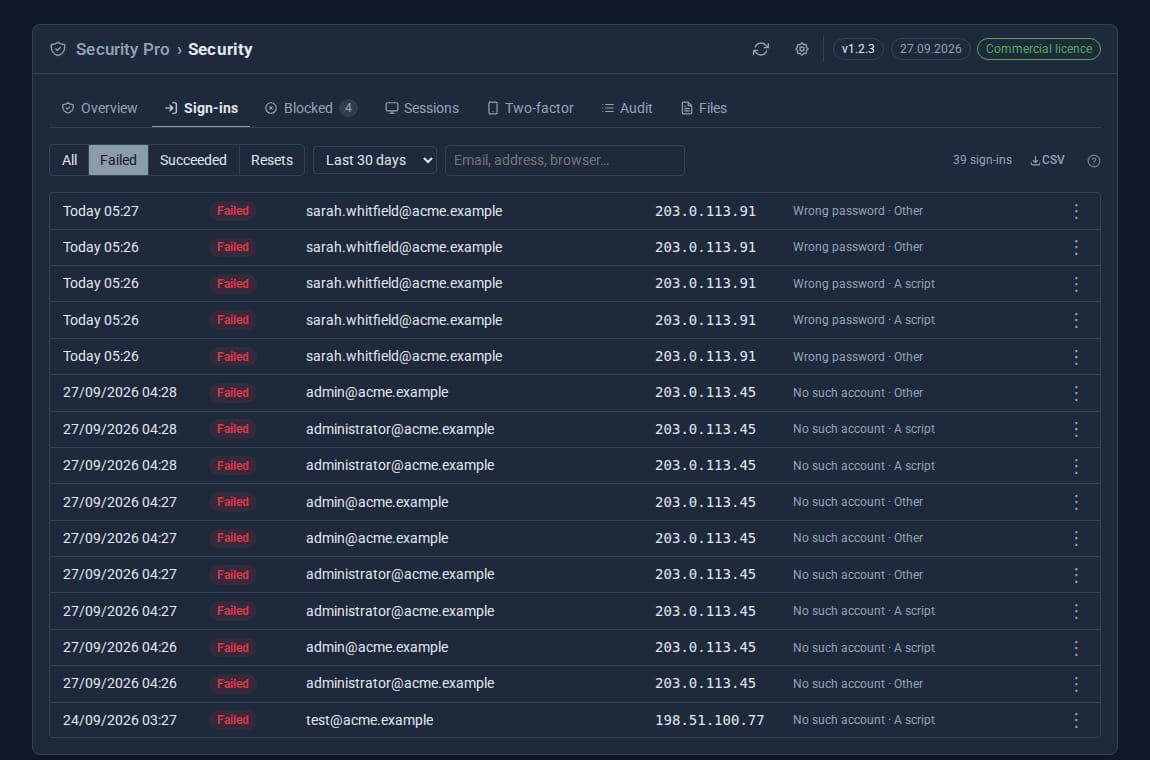Click 27/09/2026 04:28 timestamp for admin@acme.example

[120, 393]
